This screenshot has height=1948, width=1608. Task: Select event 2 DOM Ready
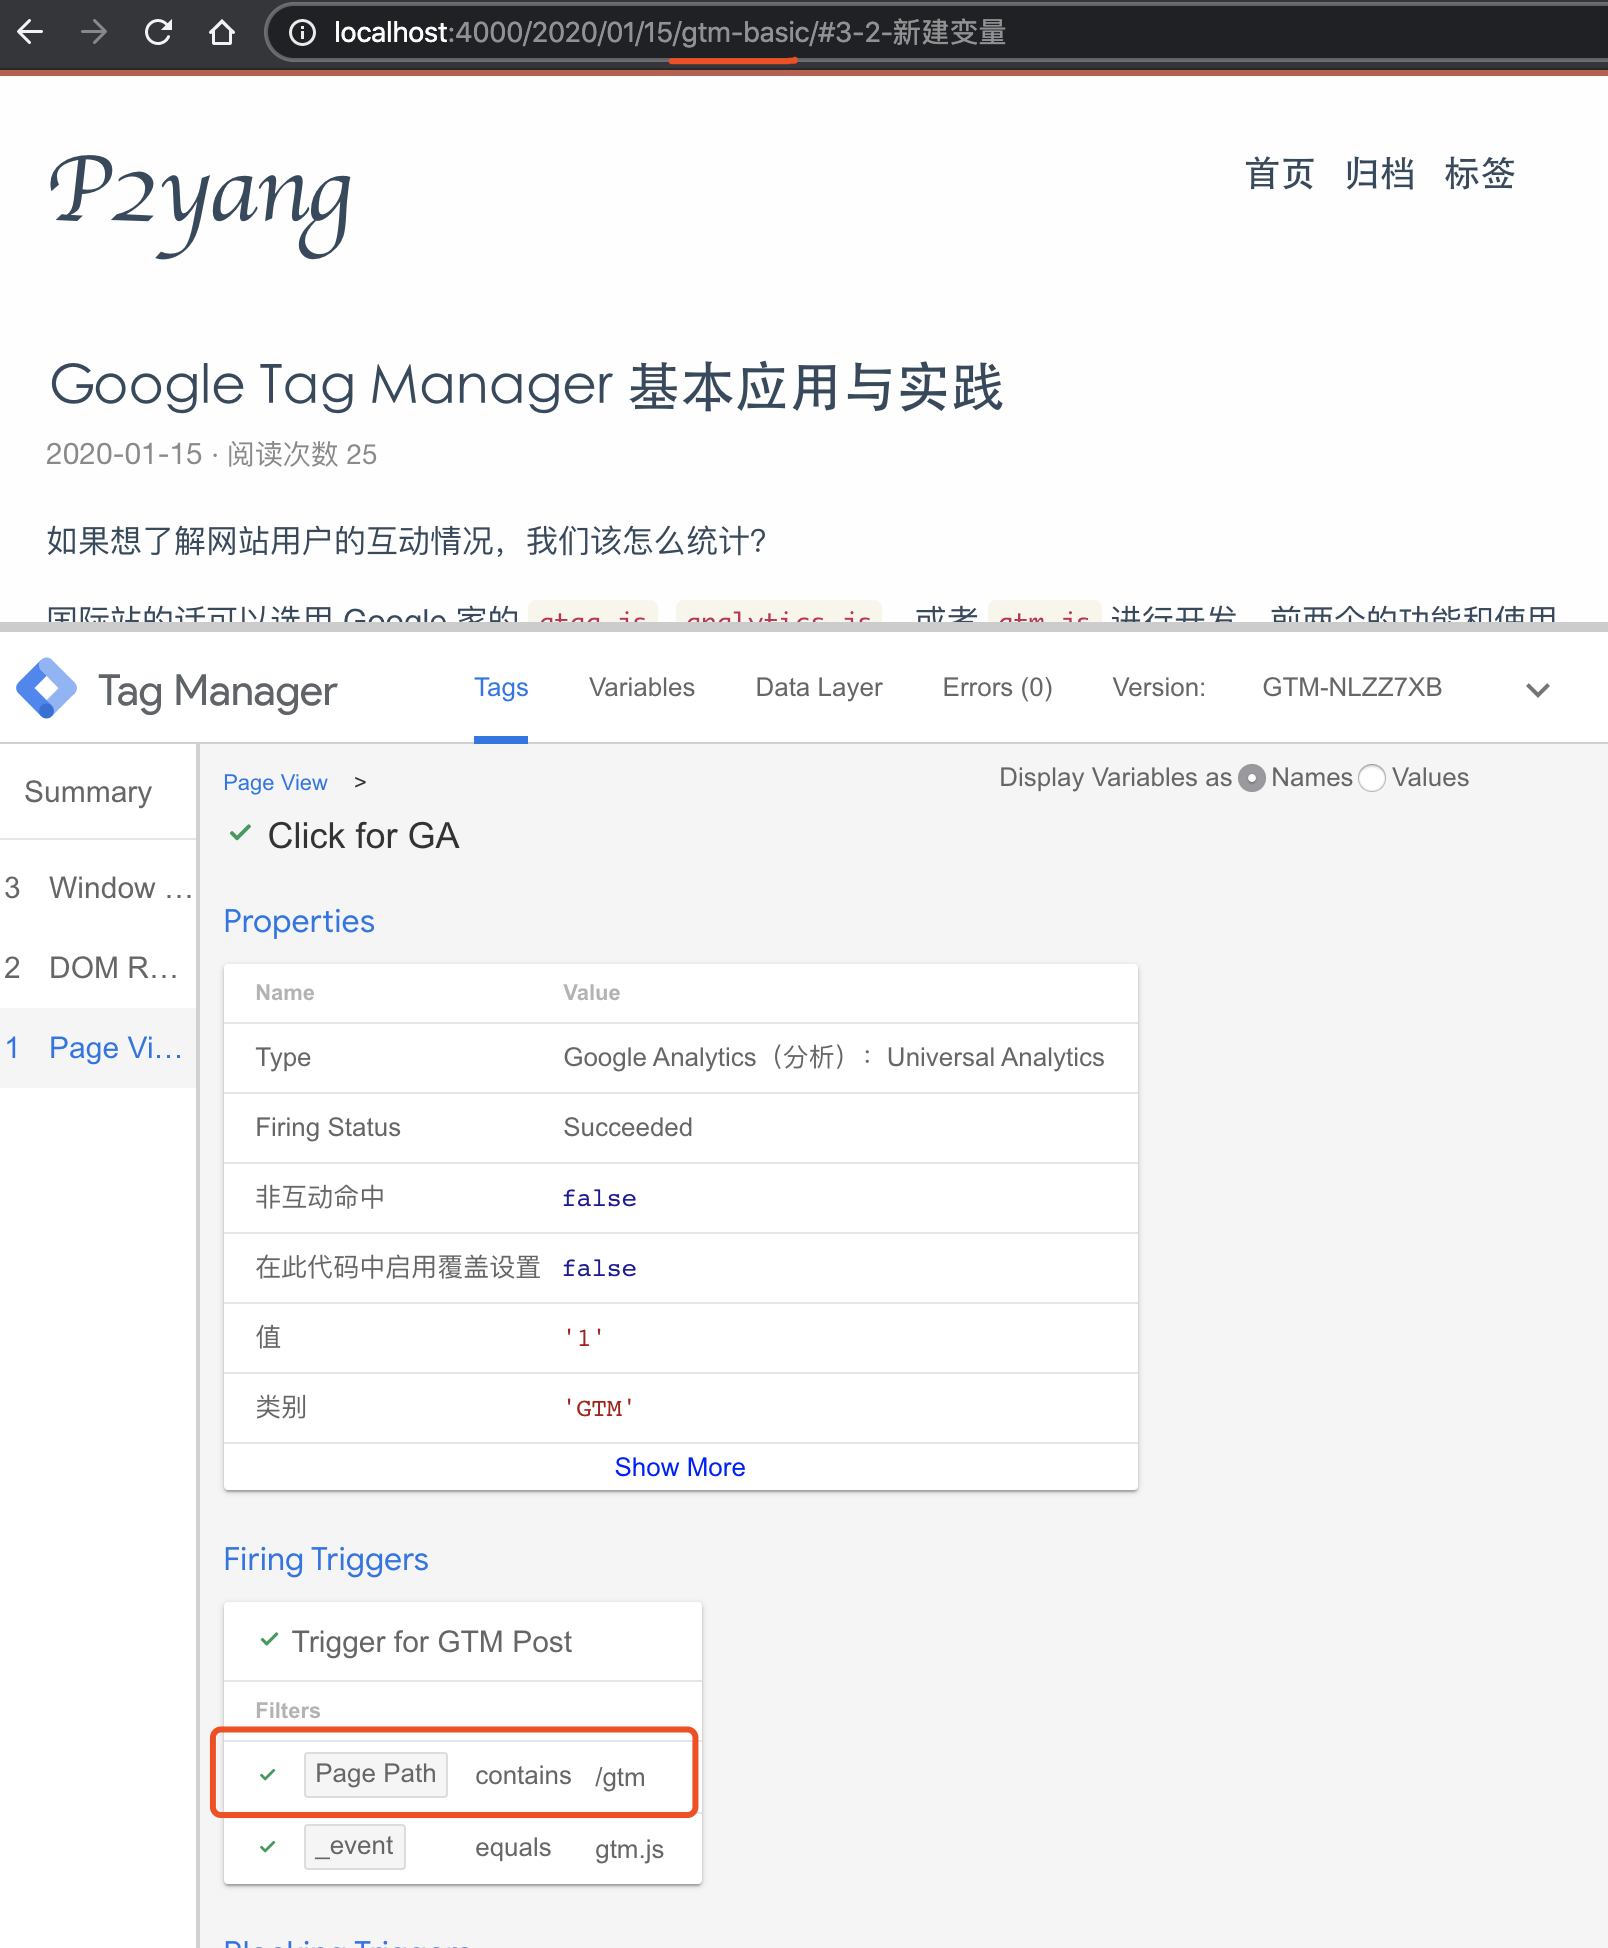point(98,968)
